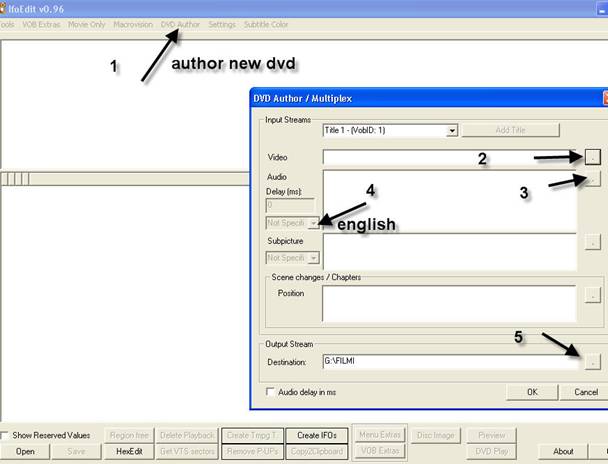Viewport: 608px width, 464px height.
Task: Open the subpicture language dropdown
Action: [x=313, y=257]
